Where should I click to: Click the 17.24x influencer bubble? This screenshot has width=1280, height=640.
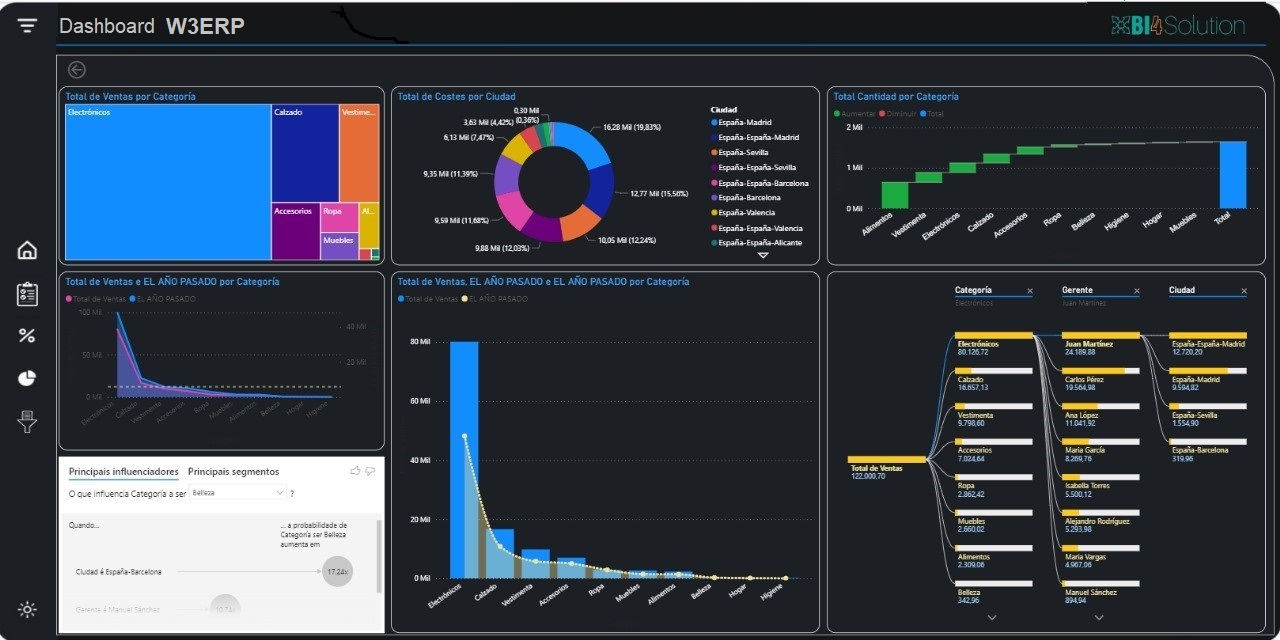[x=337, y=572]
